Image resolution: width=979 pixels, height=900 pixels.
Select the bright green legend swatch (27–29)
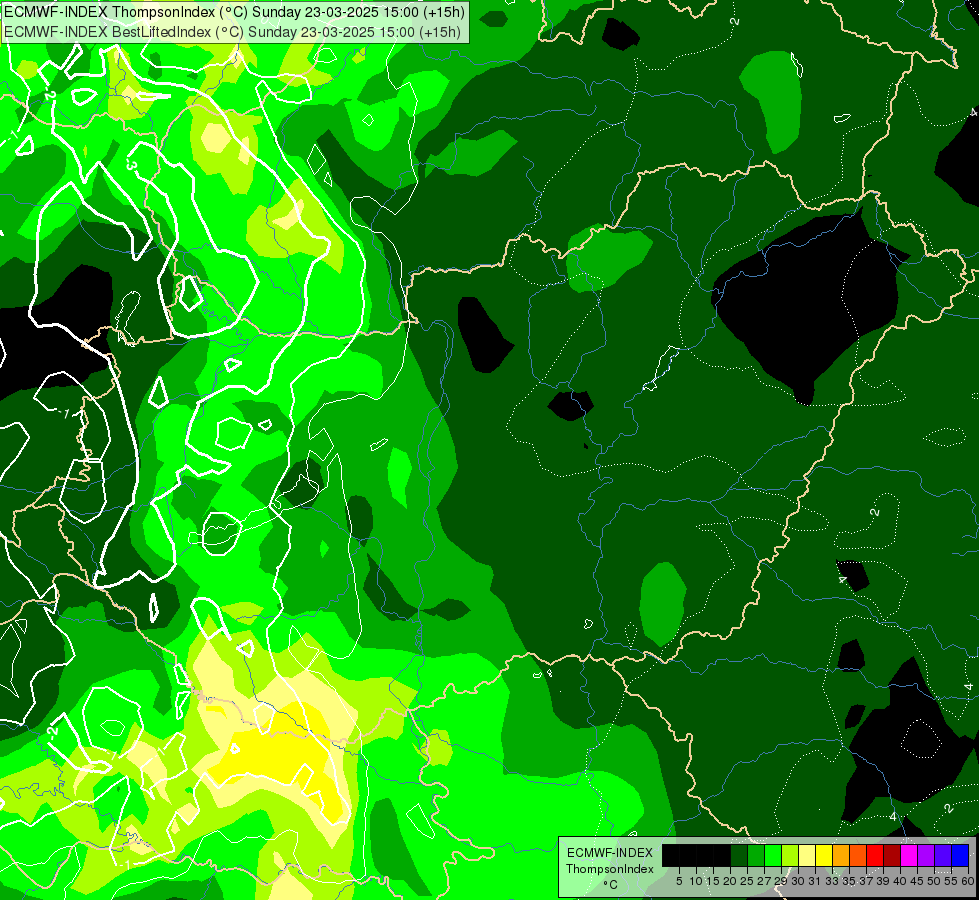(x=774, y=855)
